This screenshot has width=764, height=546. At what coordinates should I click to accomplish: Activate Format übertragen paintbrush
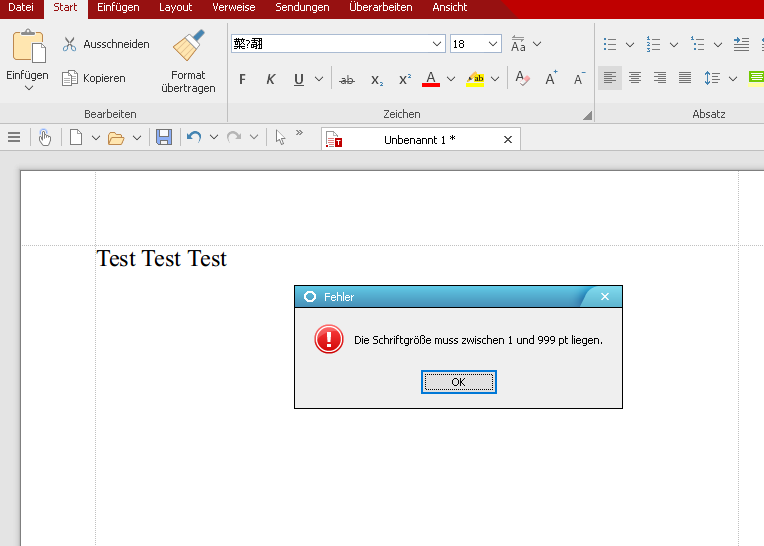pos(188,61)
